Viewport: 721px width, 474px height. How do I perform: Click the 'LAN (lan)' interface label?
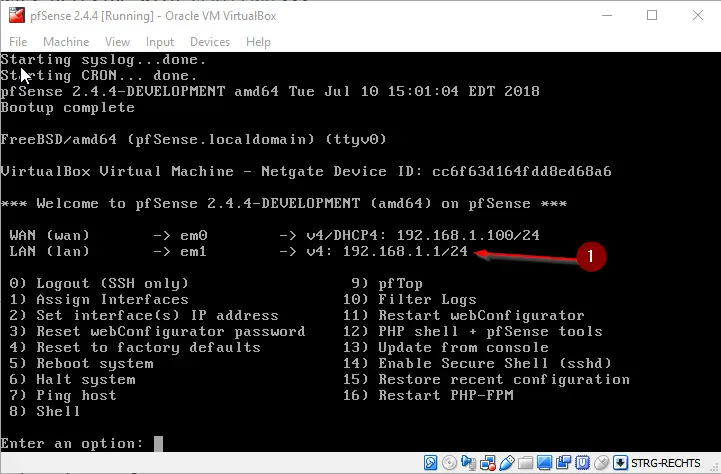pyautogui.click(x=50, y=251)
